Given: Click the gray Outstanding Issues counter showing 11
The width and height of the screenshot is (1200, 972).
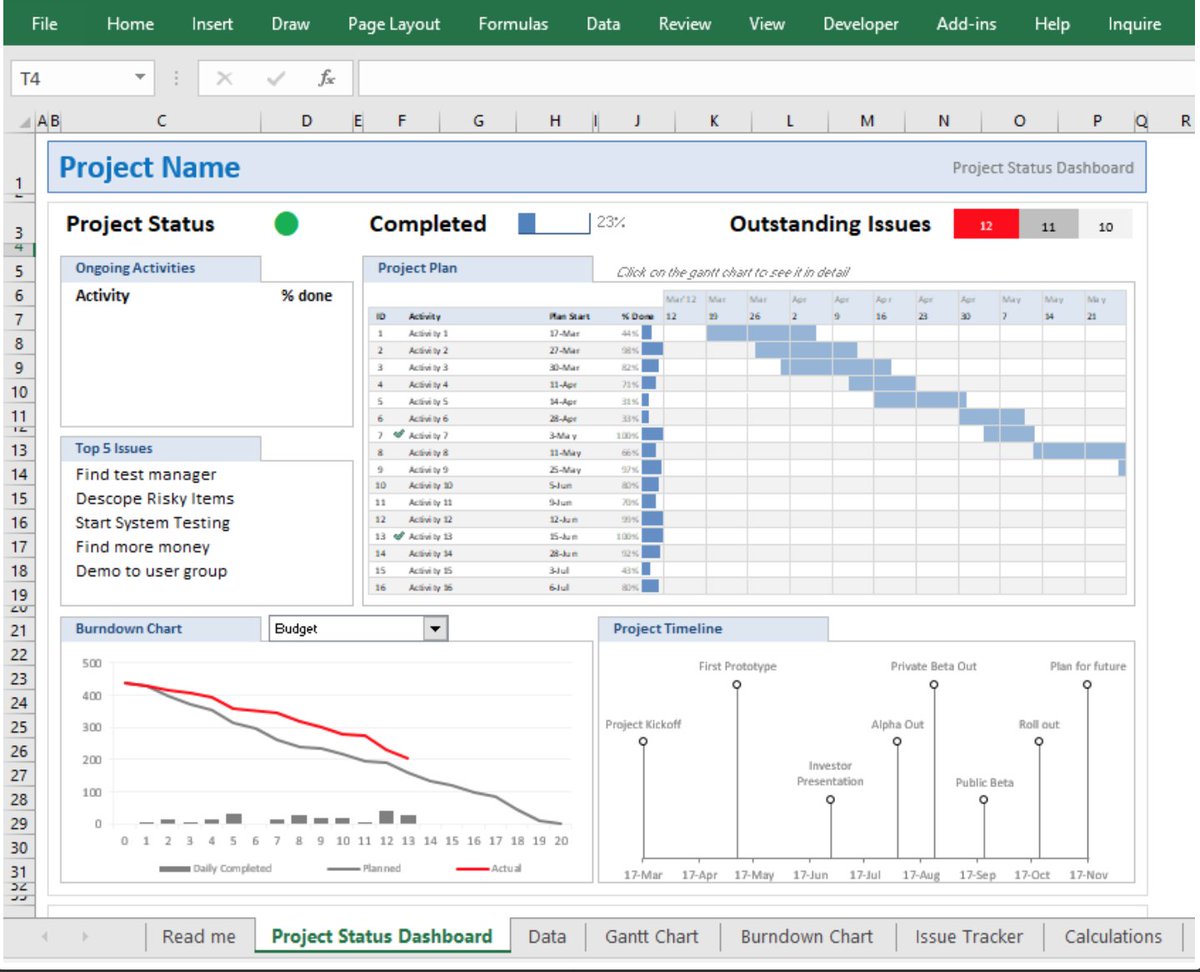Looking at the screenshot, I should pyautogui.click(x=1048, y=224).
